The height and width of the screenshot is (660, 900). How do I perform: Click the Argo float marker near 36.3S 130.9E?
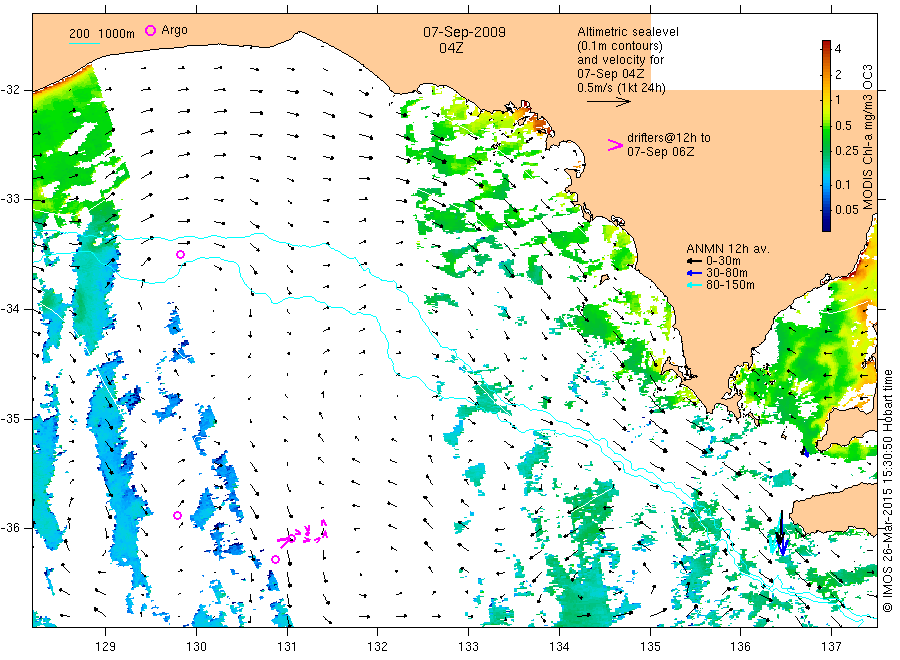[x=276, y=560]
